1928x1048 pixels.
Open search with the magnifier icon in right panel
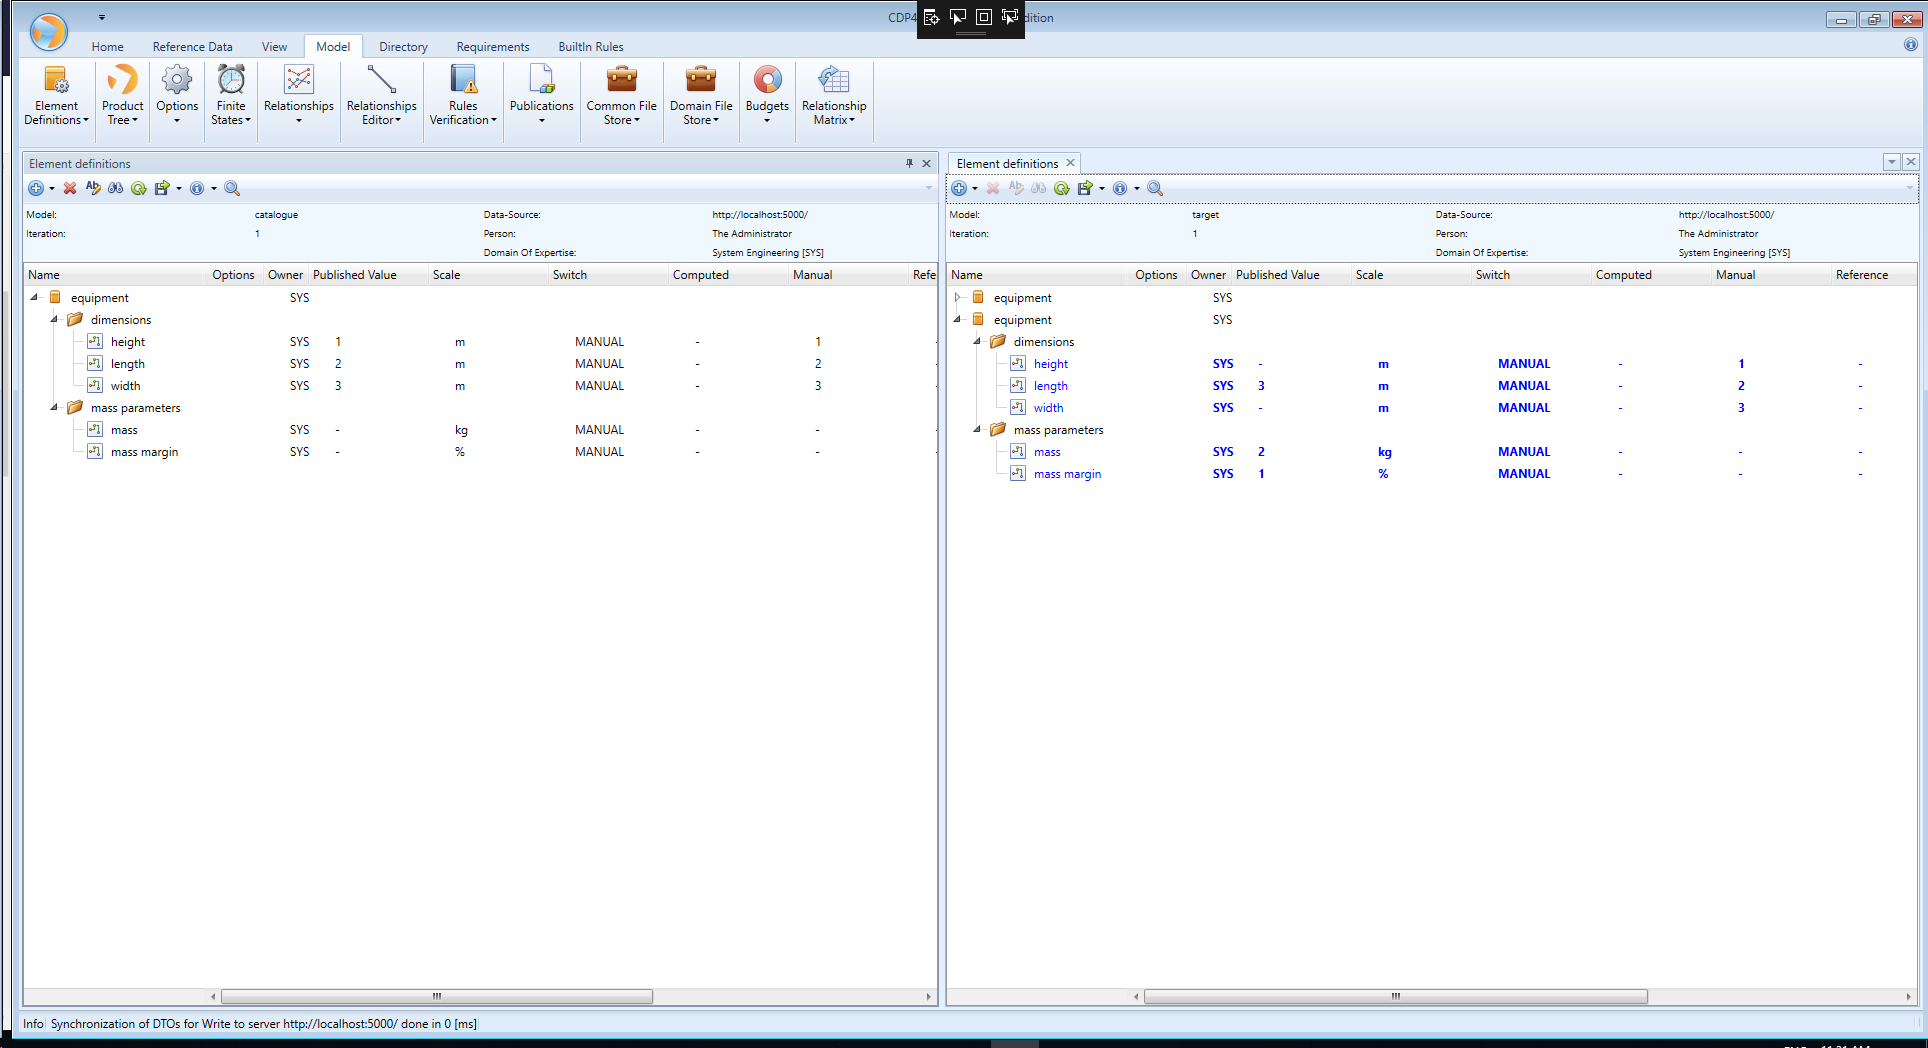1155,188
